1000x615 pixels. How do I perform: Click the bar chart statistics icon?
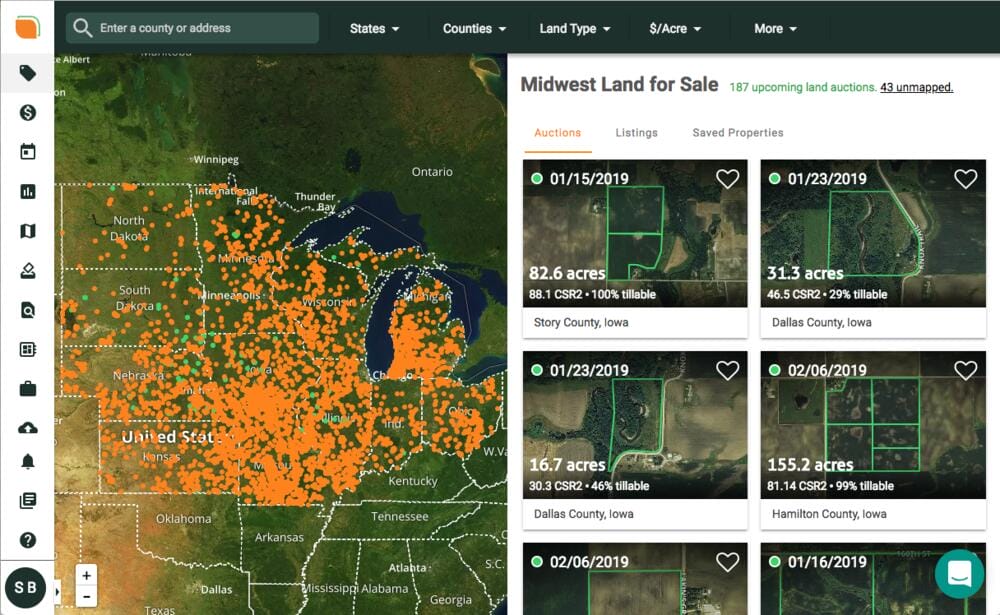point(27,191)
